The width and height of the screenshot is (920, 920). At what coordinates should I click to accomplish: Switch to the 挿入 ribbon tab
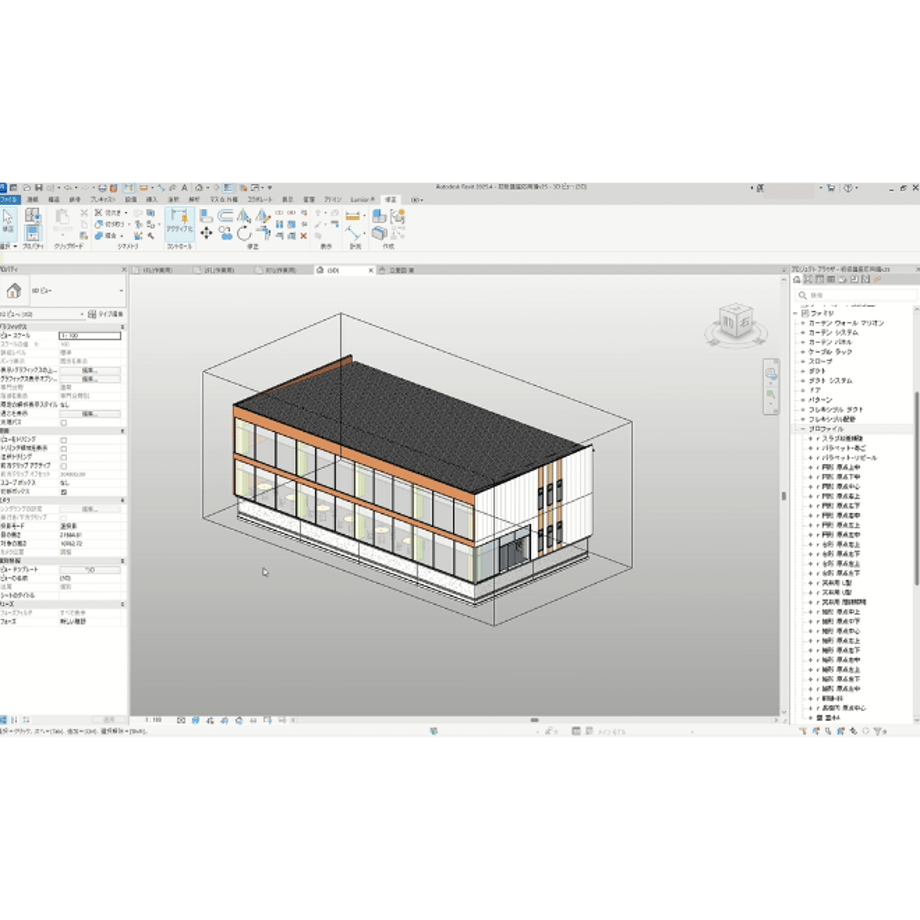[x=151, y=199]
